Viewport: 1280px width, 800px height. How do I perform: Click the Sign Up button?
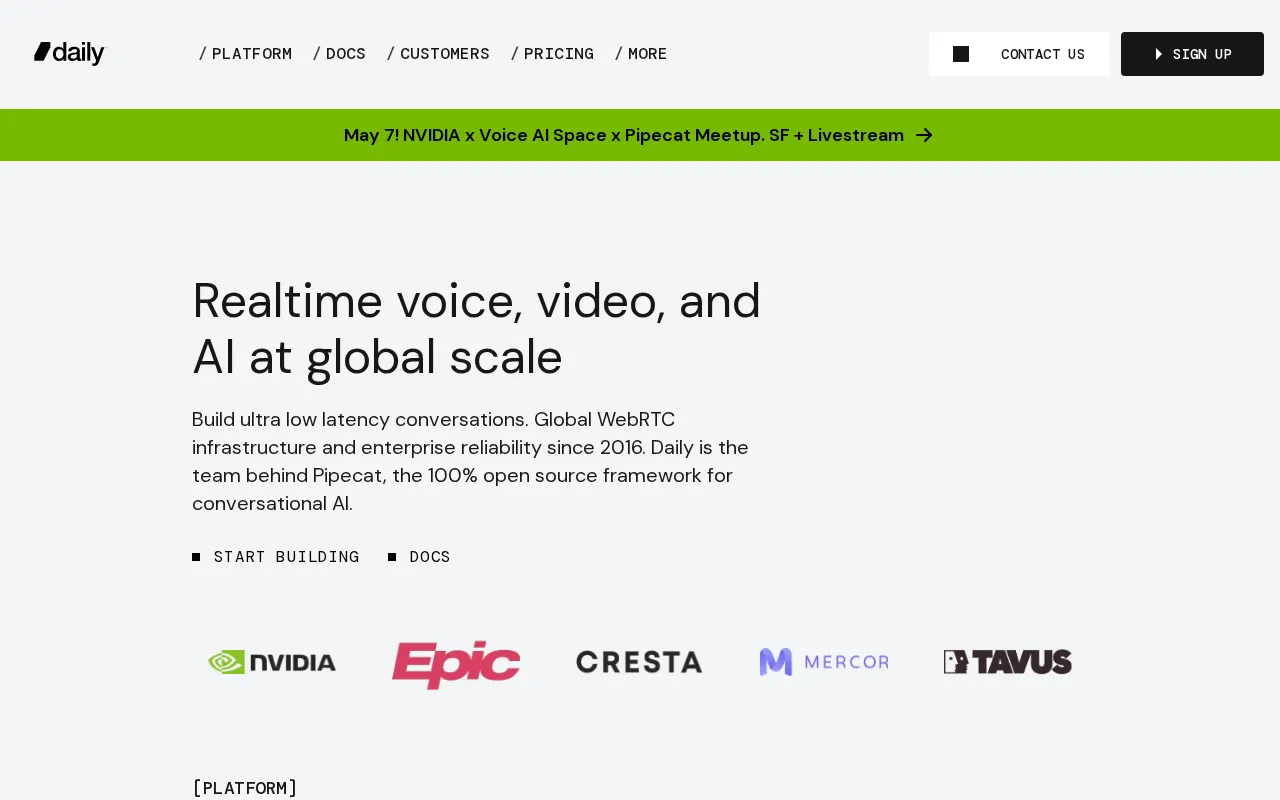click(x=1192, y=54)
